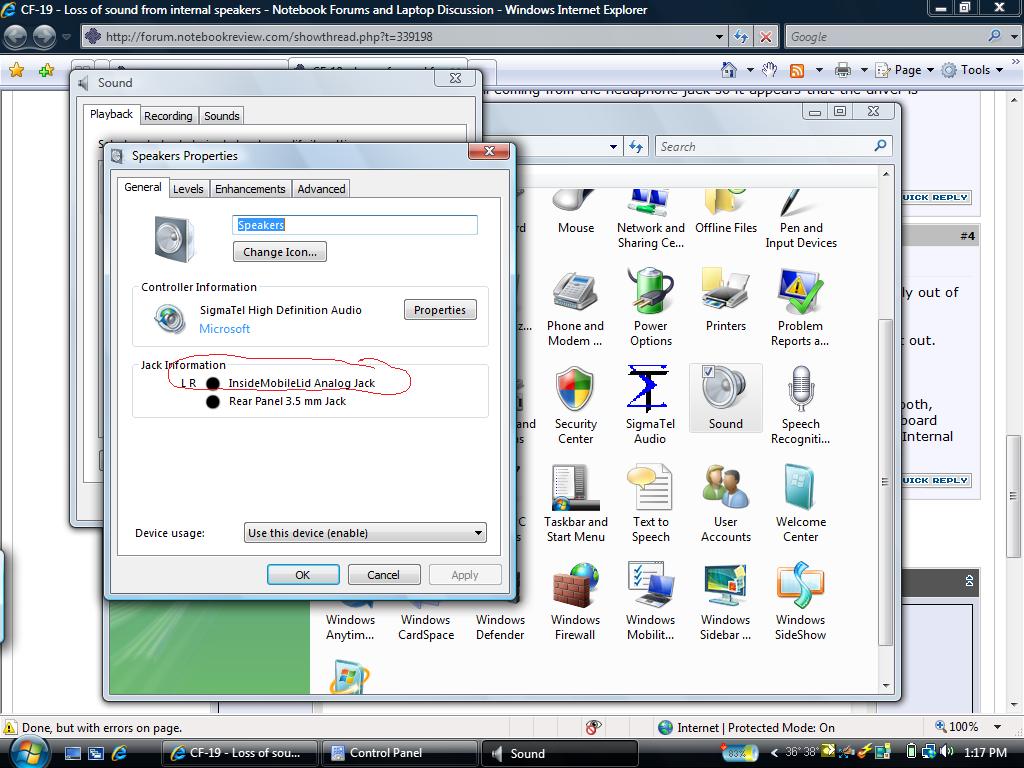Click the Sound taskbar button
The height and width of the screenshot is (768, 1024).
(560, 753)
